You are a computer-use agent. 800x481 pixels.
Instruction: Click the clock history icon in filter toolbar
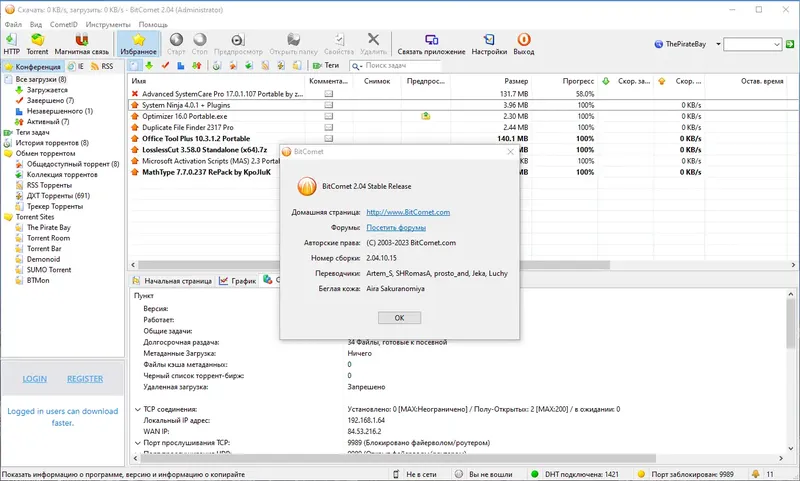point(217,65)
